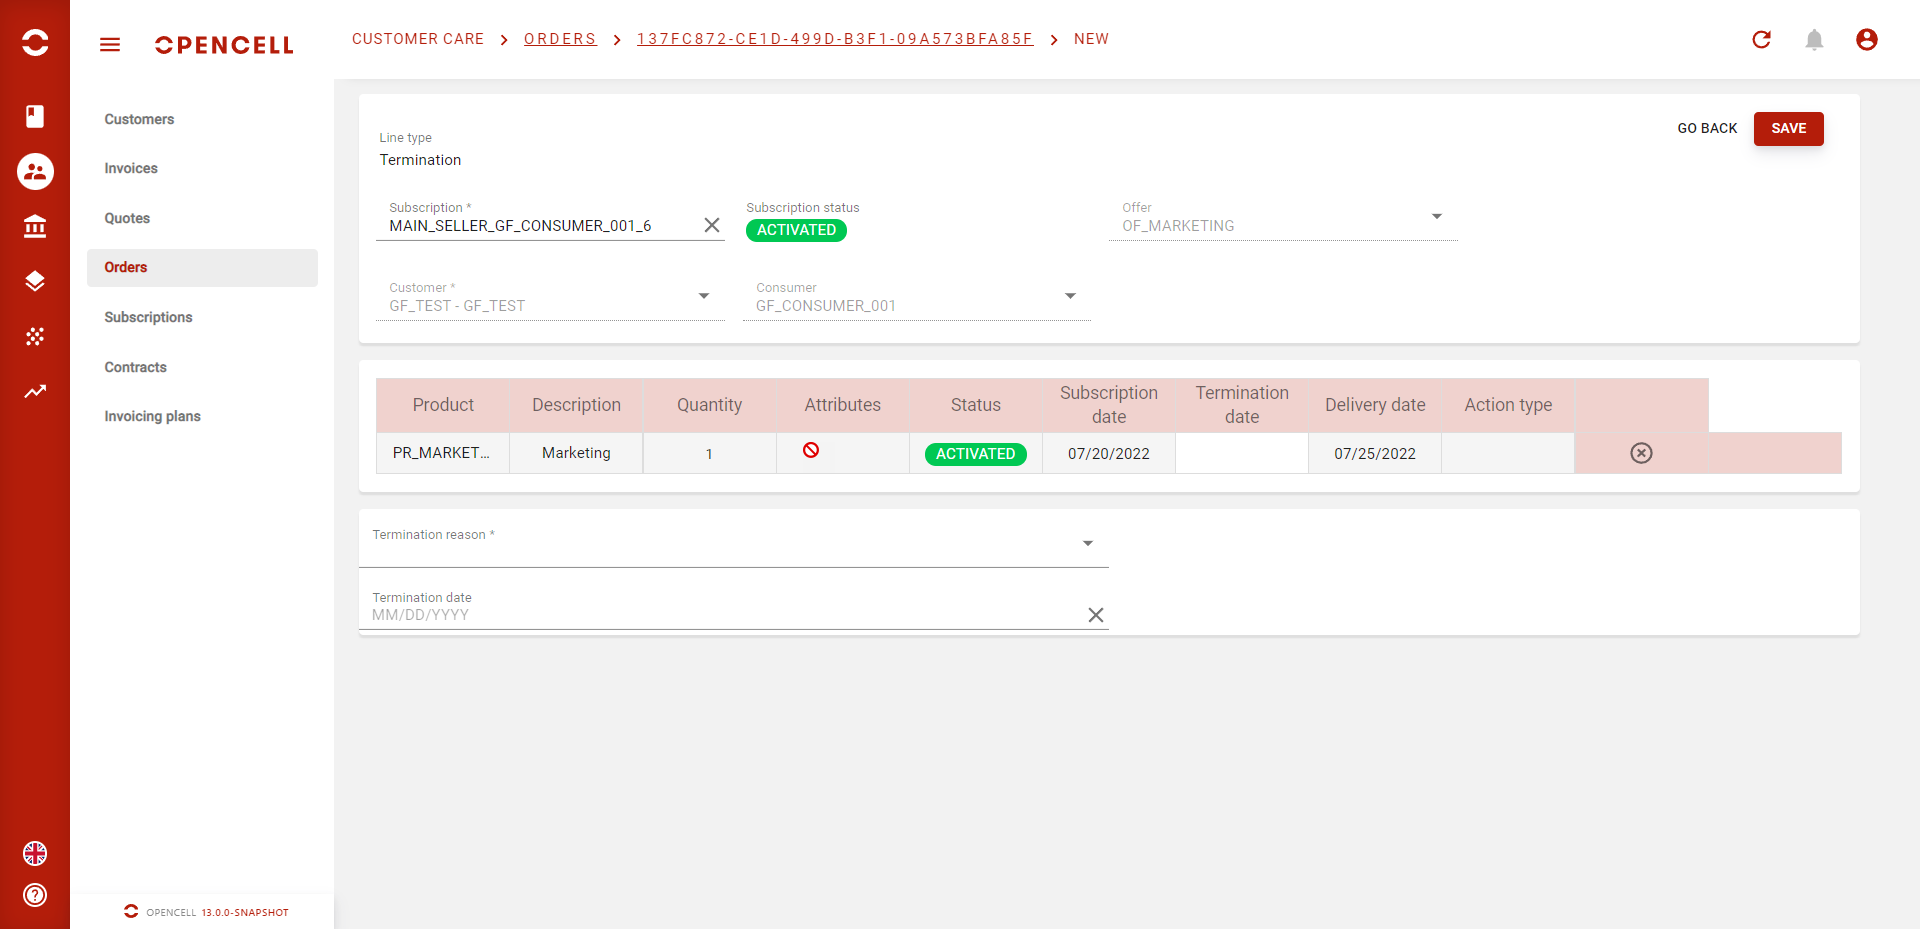Remove the PR_MARKET product row
Screen dimensions: 1920x929
pos(1641,453)
